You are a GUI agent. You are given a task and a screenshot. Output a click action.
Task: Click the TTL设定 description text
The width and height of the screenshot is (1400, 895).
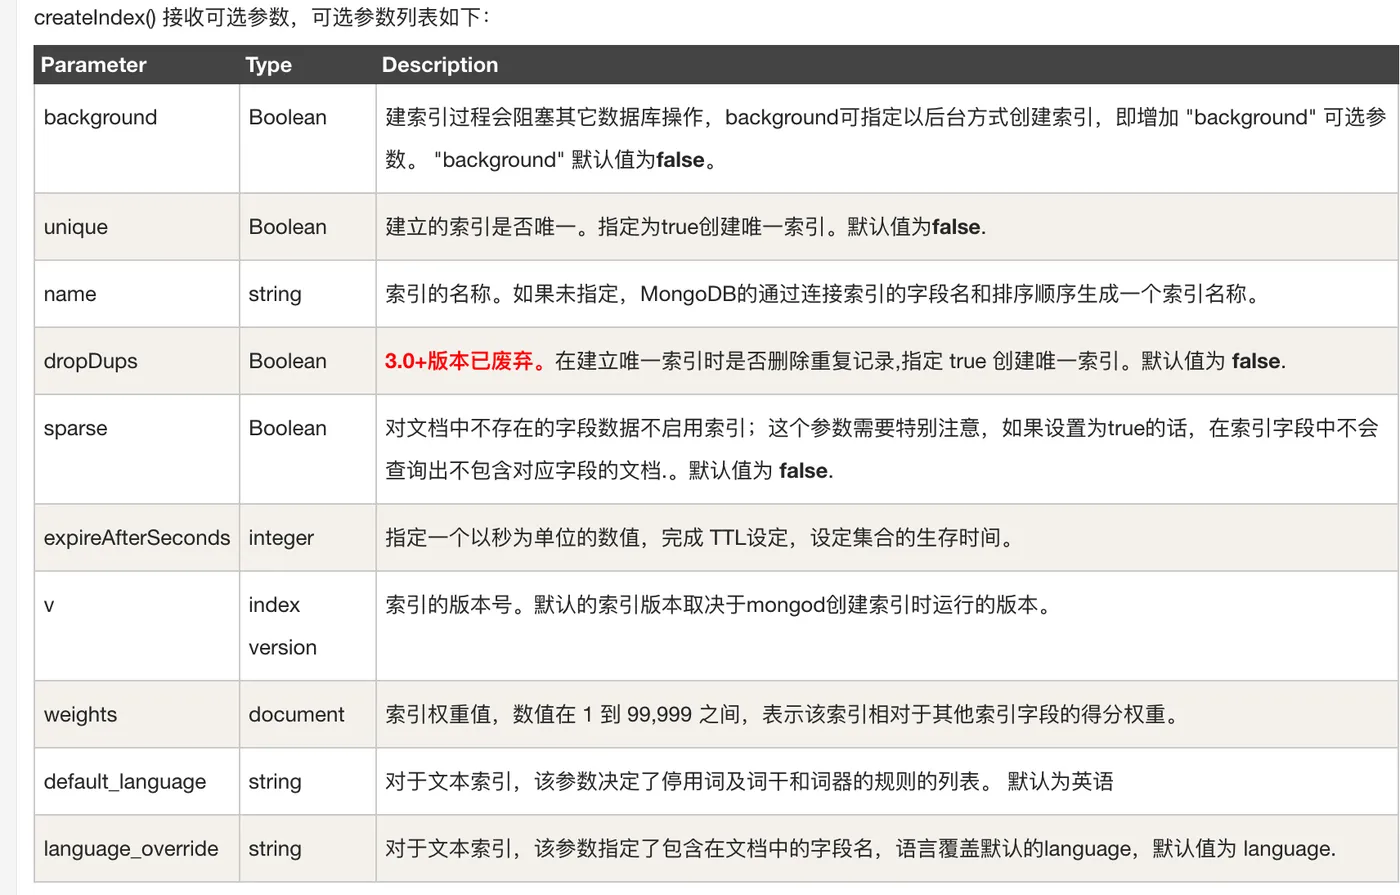coord(703,538)
